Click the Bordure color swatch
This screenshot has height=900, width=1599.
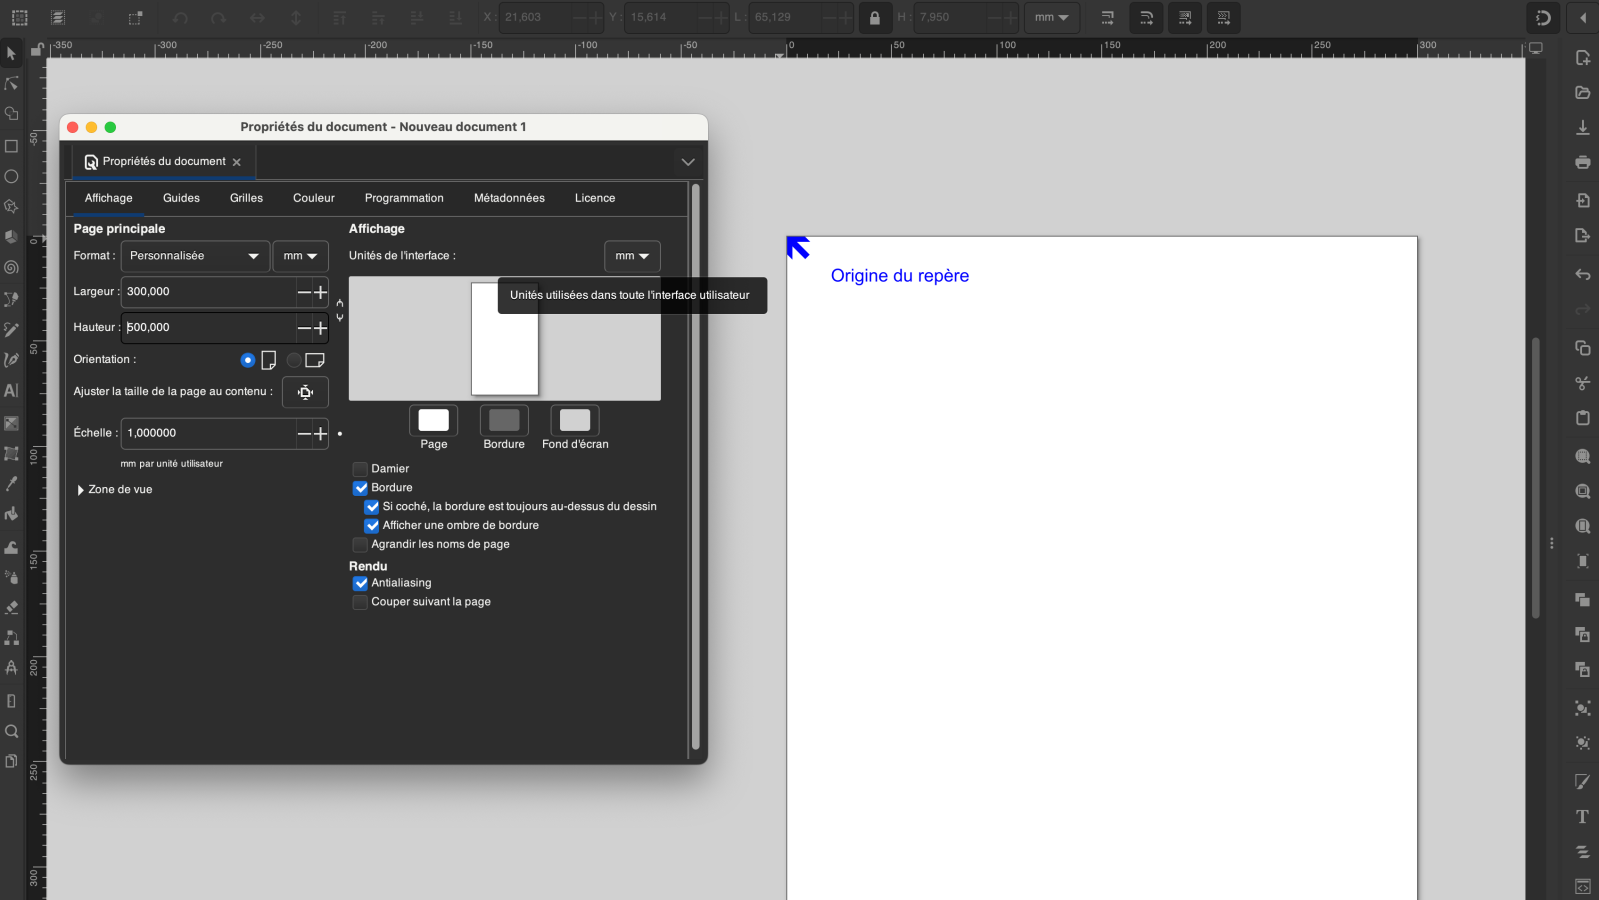pos(504,420)
